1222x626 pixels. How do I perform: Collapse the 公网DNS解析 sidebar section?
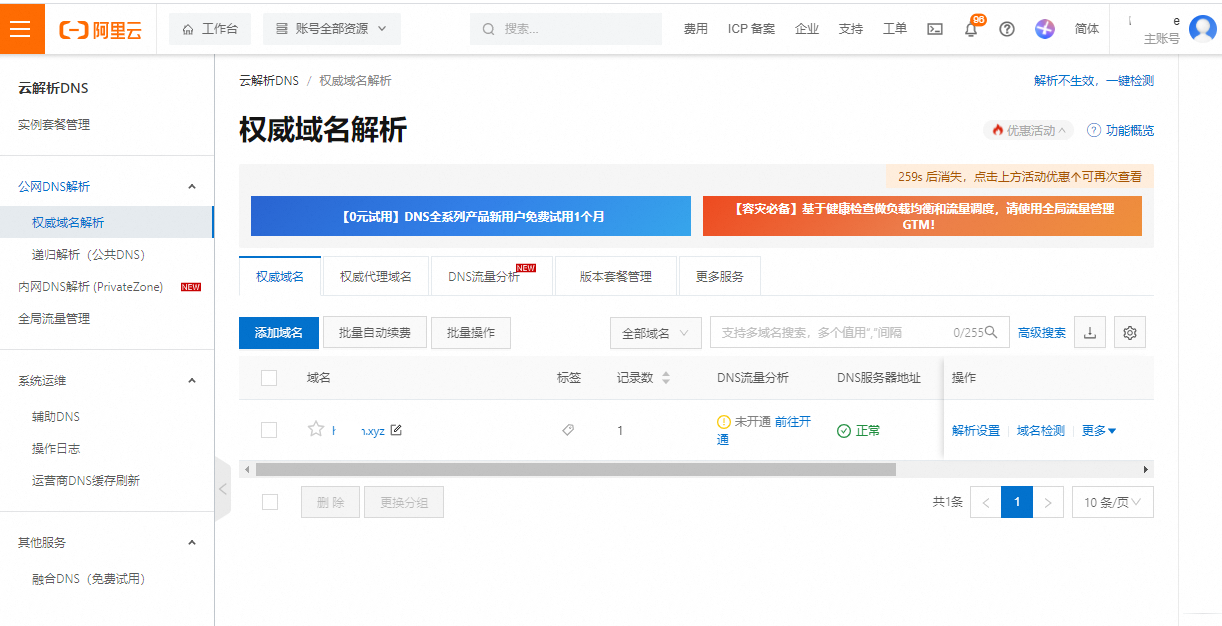(192, 187)
